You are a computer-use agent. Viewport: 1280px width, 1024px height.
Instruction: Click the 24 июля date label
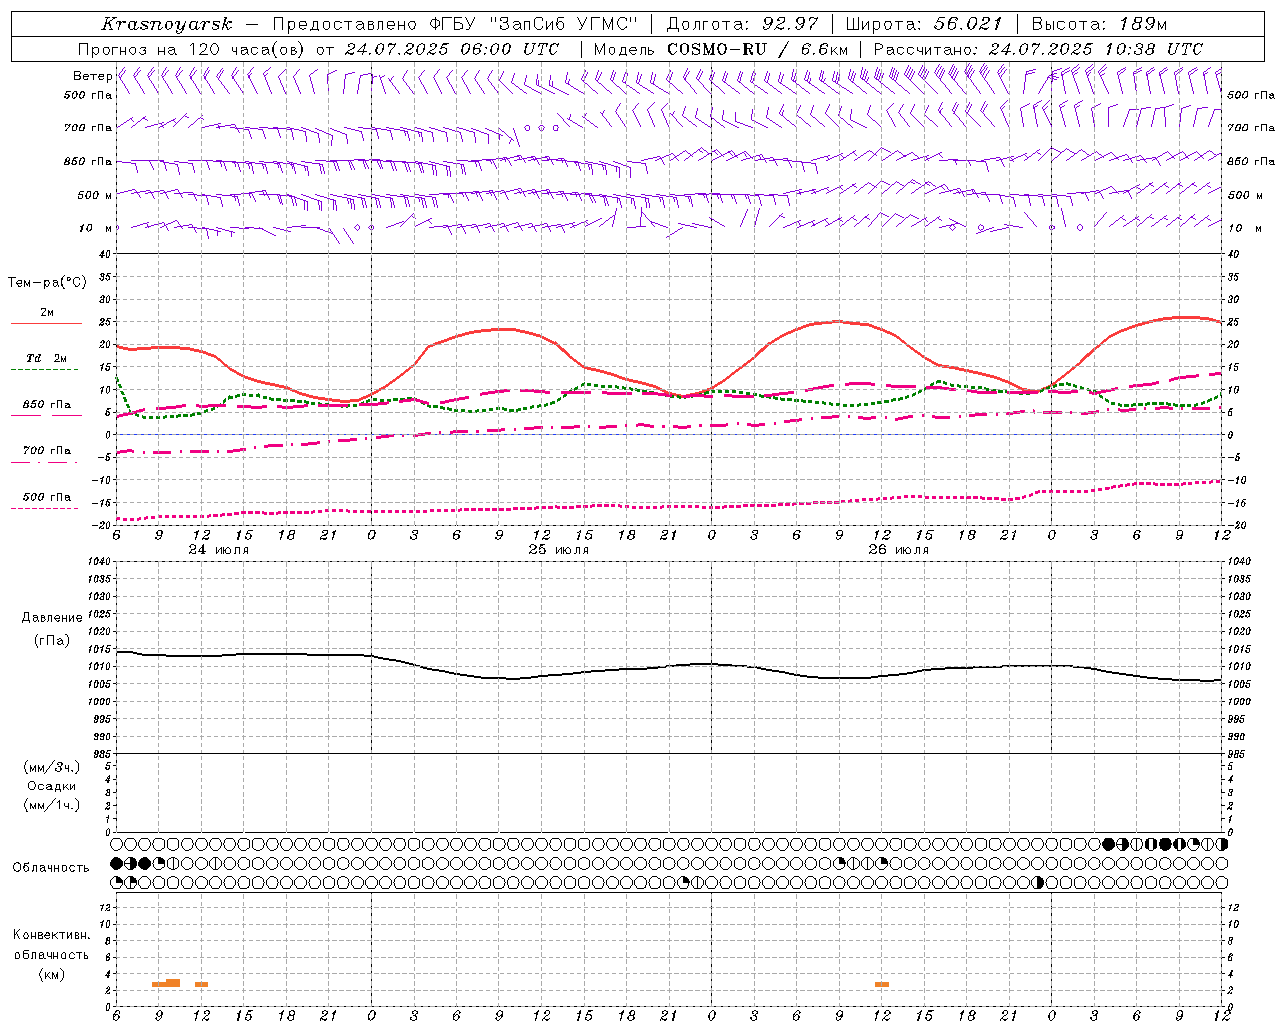tap(219, 550)
